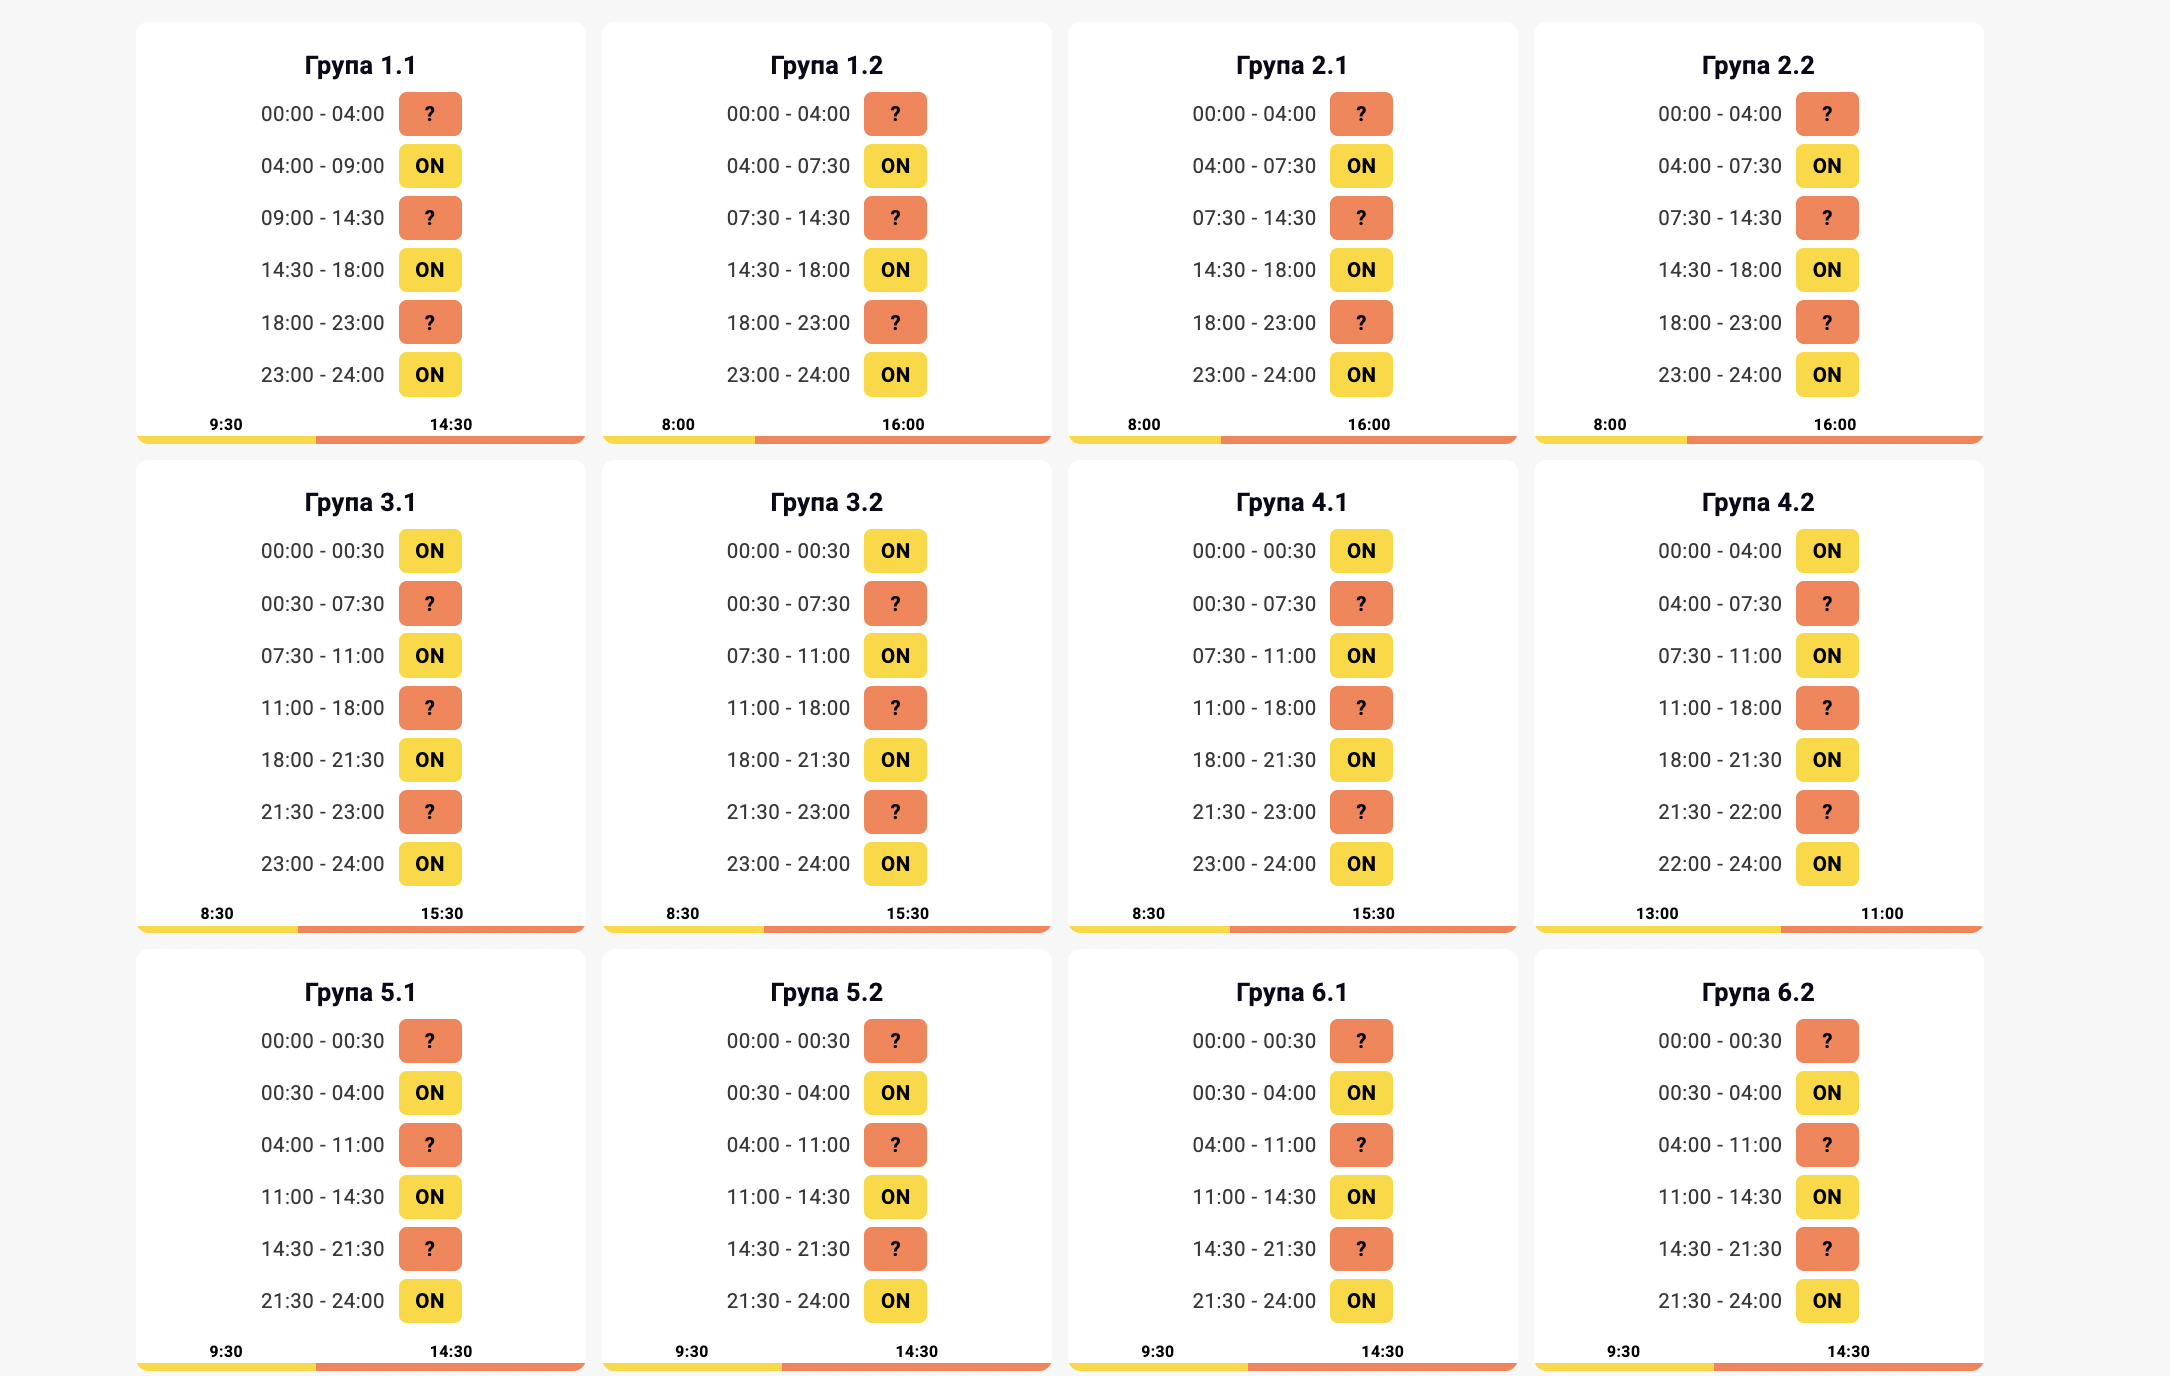Click the ON badge next to 22:00 - 24:00

tap(1826, 864)
